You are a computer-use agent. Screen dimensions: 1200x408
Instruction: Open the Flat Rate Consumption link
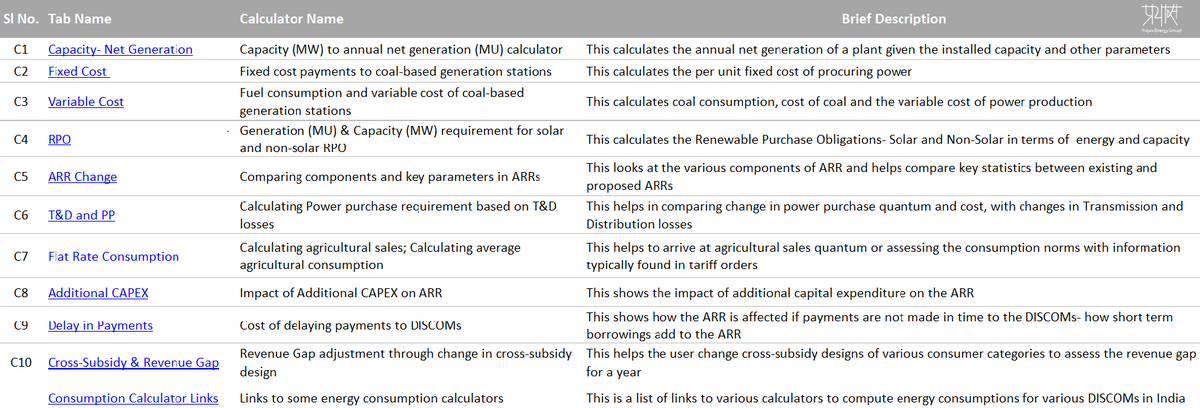point(113,257)
